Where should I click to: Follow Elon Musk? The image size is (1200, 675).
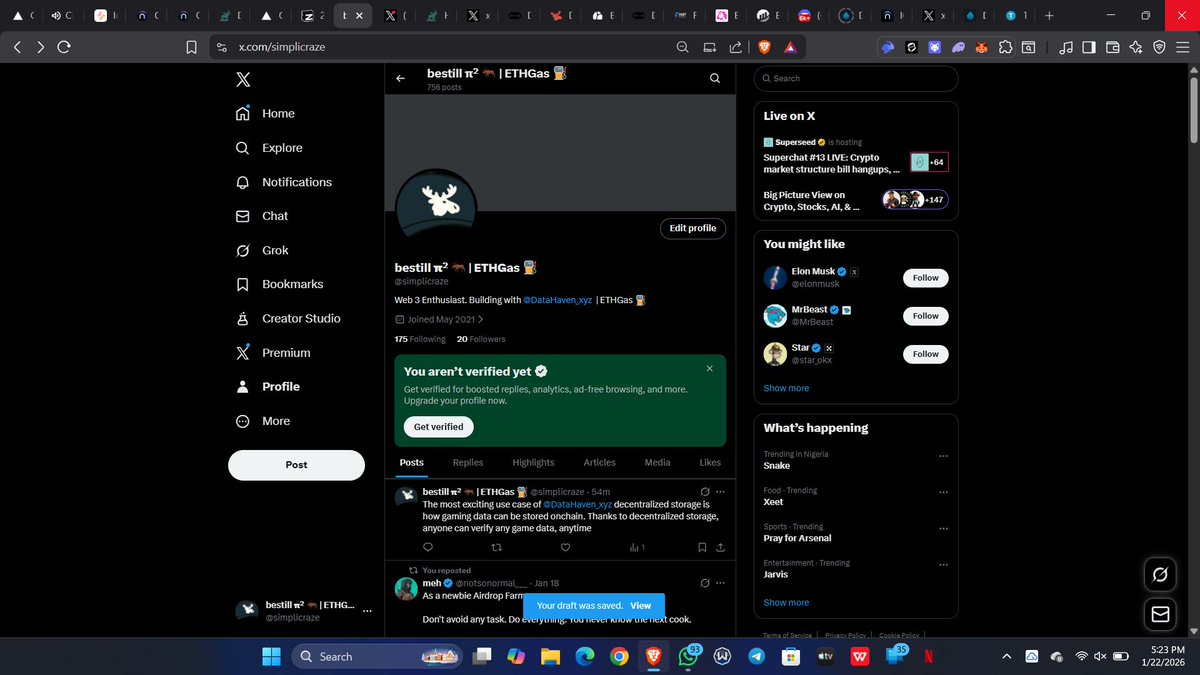[925, 278]
